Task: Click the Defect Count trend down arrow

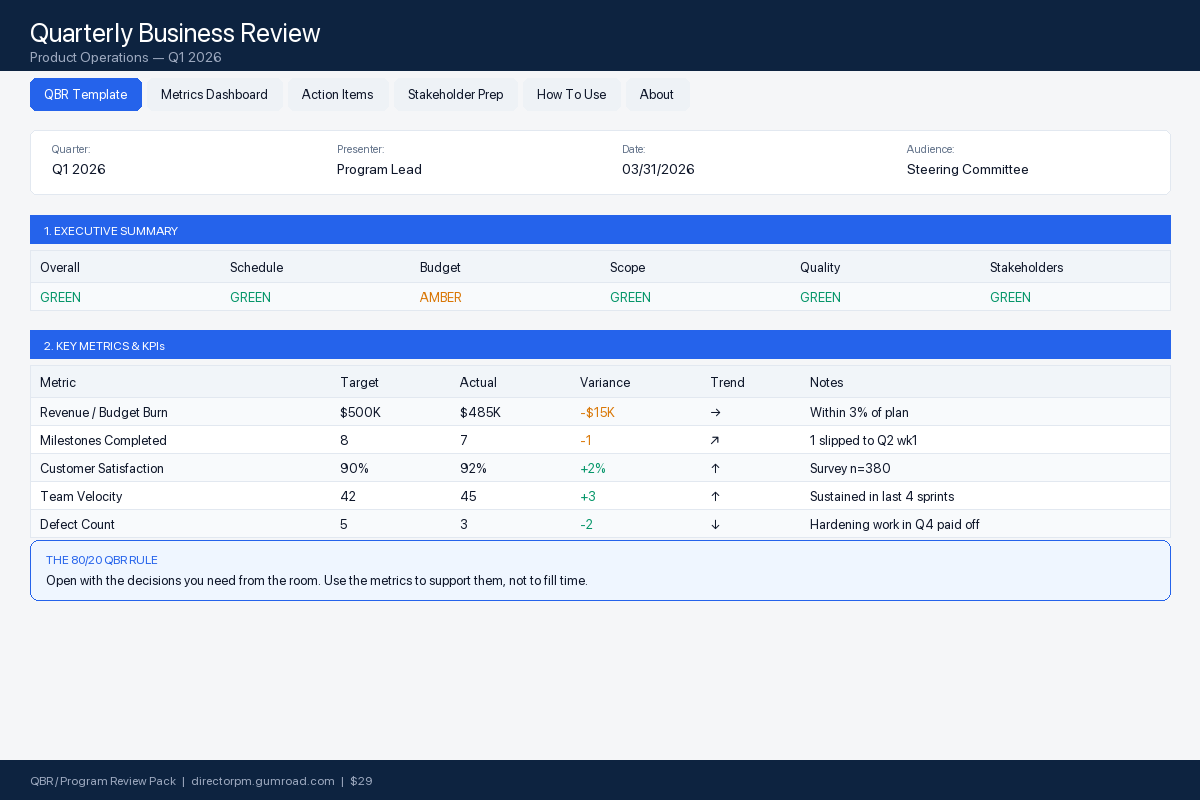Action: coord(715,524)
